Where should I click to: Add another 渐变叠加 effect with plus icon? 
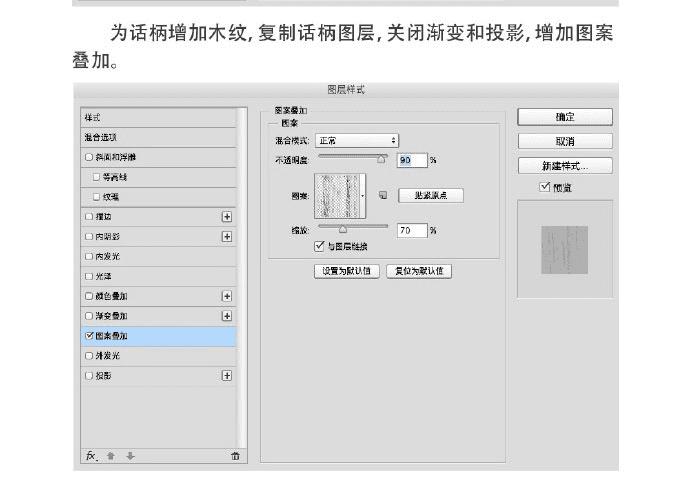(227, 316)
